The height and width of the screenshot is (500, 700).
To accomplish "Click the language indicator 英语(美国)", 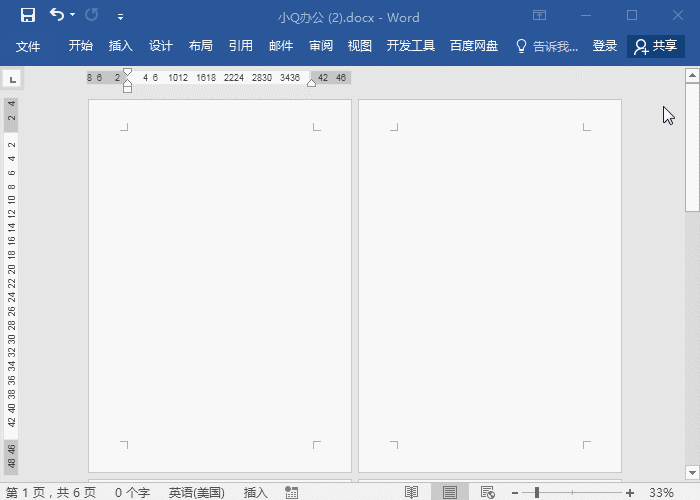I will (x=196, y=492).
